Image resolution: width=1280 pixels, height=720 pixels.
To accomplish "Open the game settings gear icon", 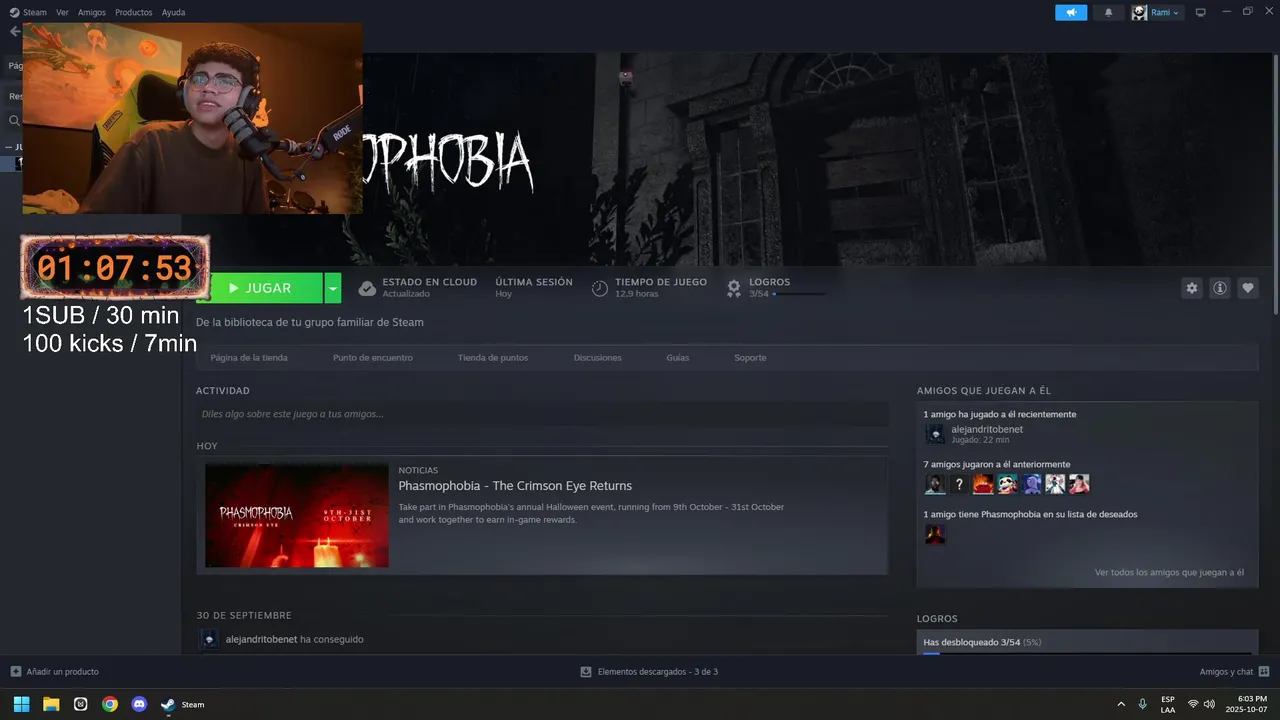I will (x=1191, y=288).
